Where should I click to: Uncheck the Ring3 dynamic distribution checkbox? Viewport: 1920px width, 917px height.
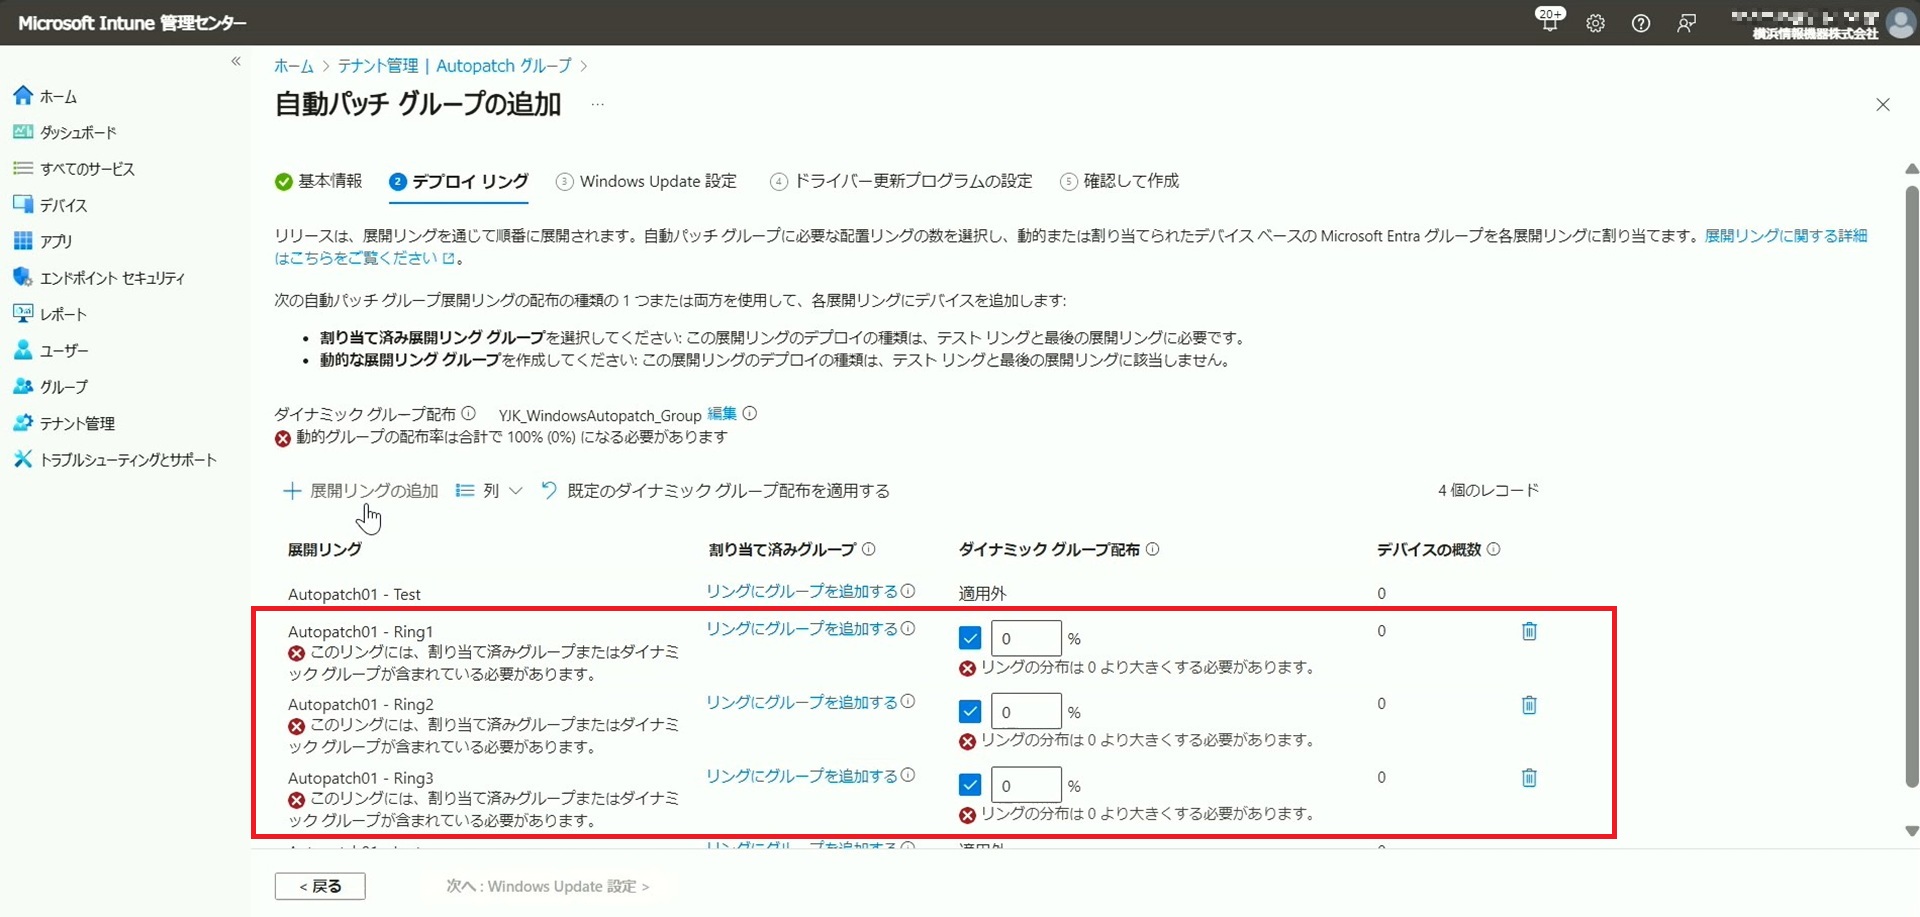[970, 785]
